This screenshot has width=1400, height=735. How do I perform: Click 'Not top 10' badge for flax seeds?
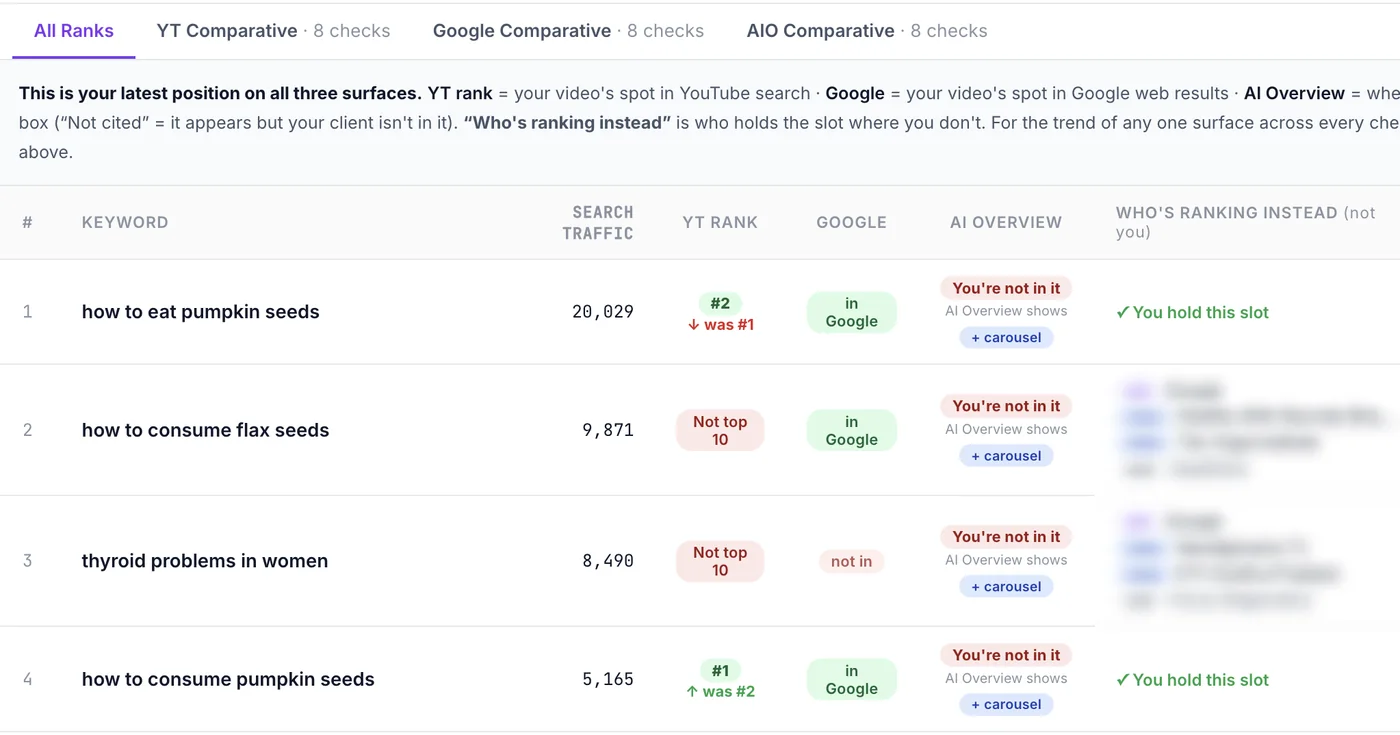(720, 430)
